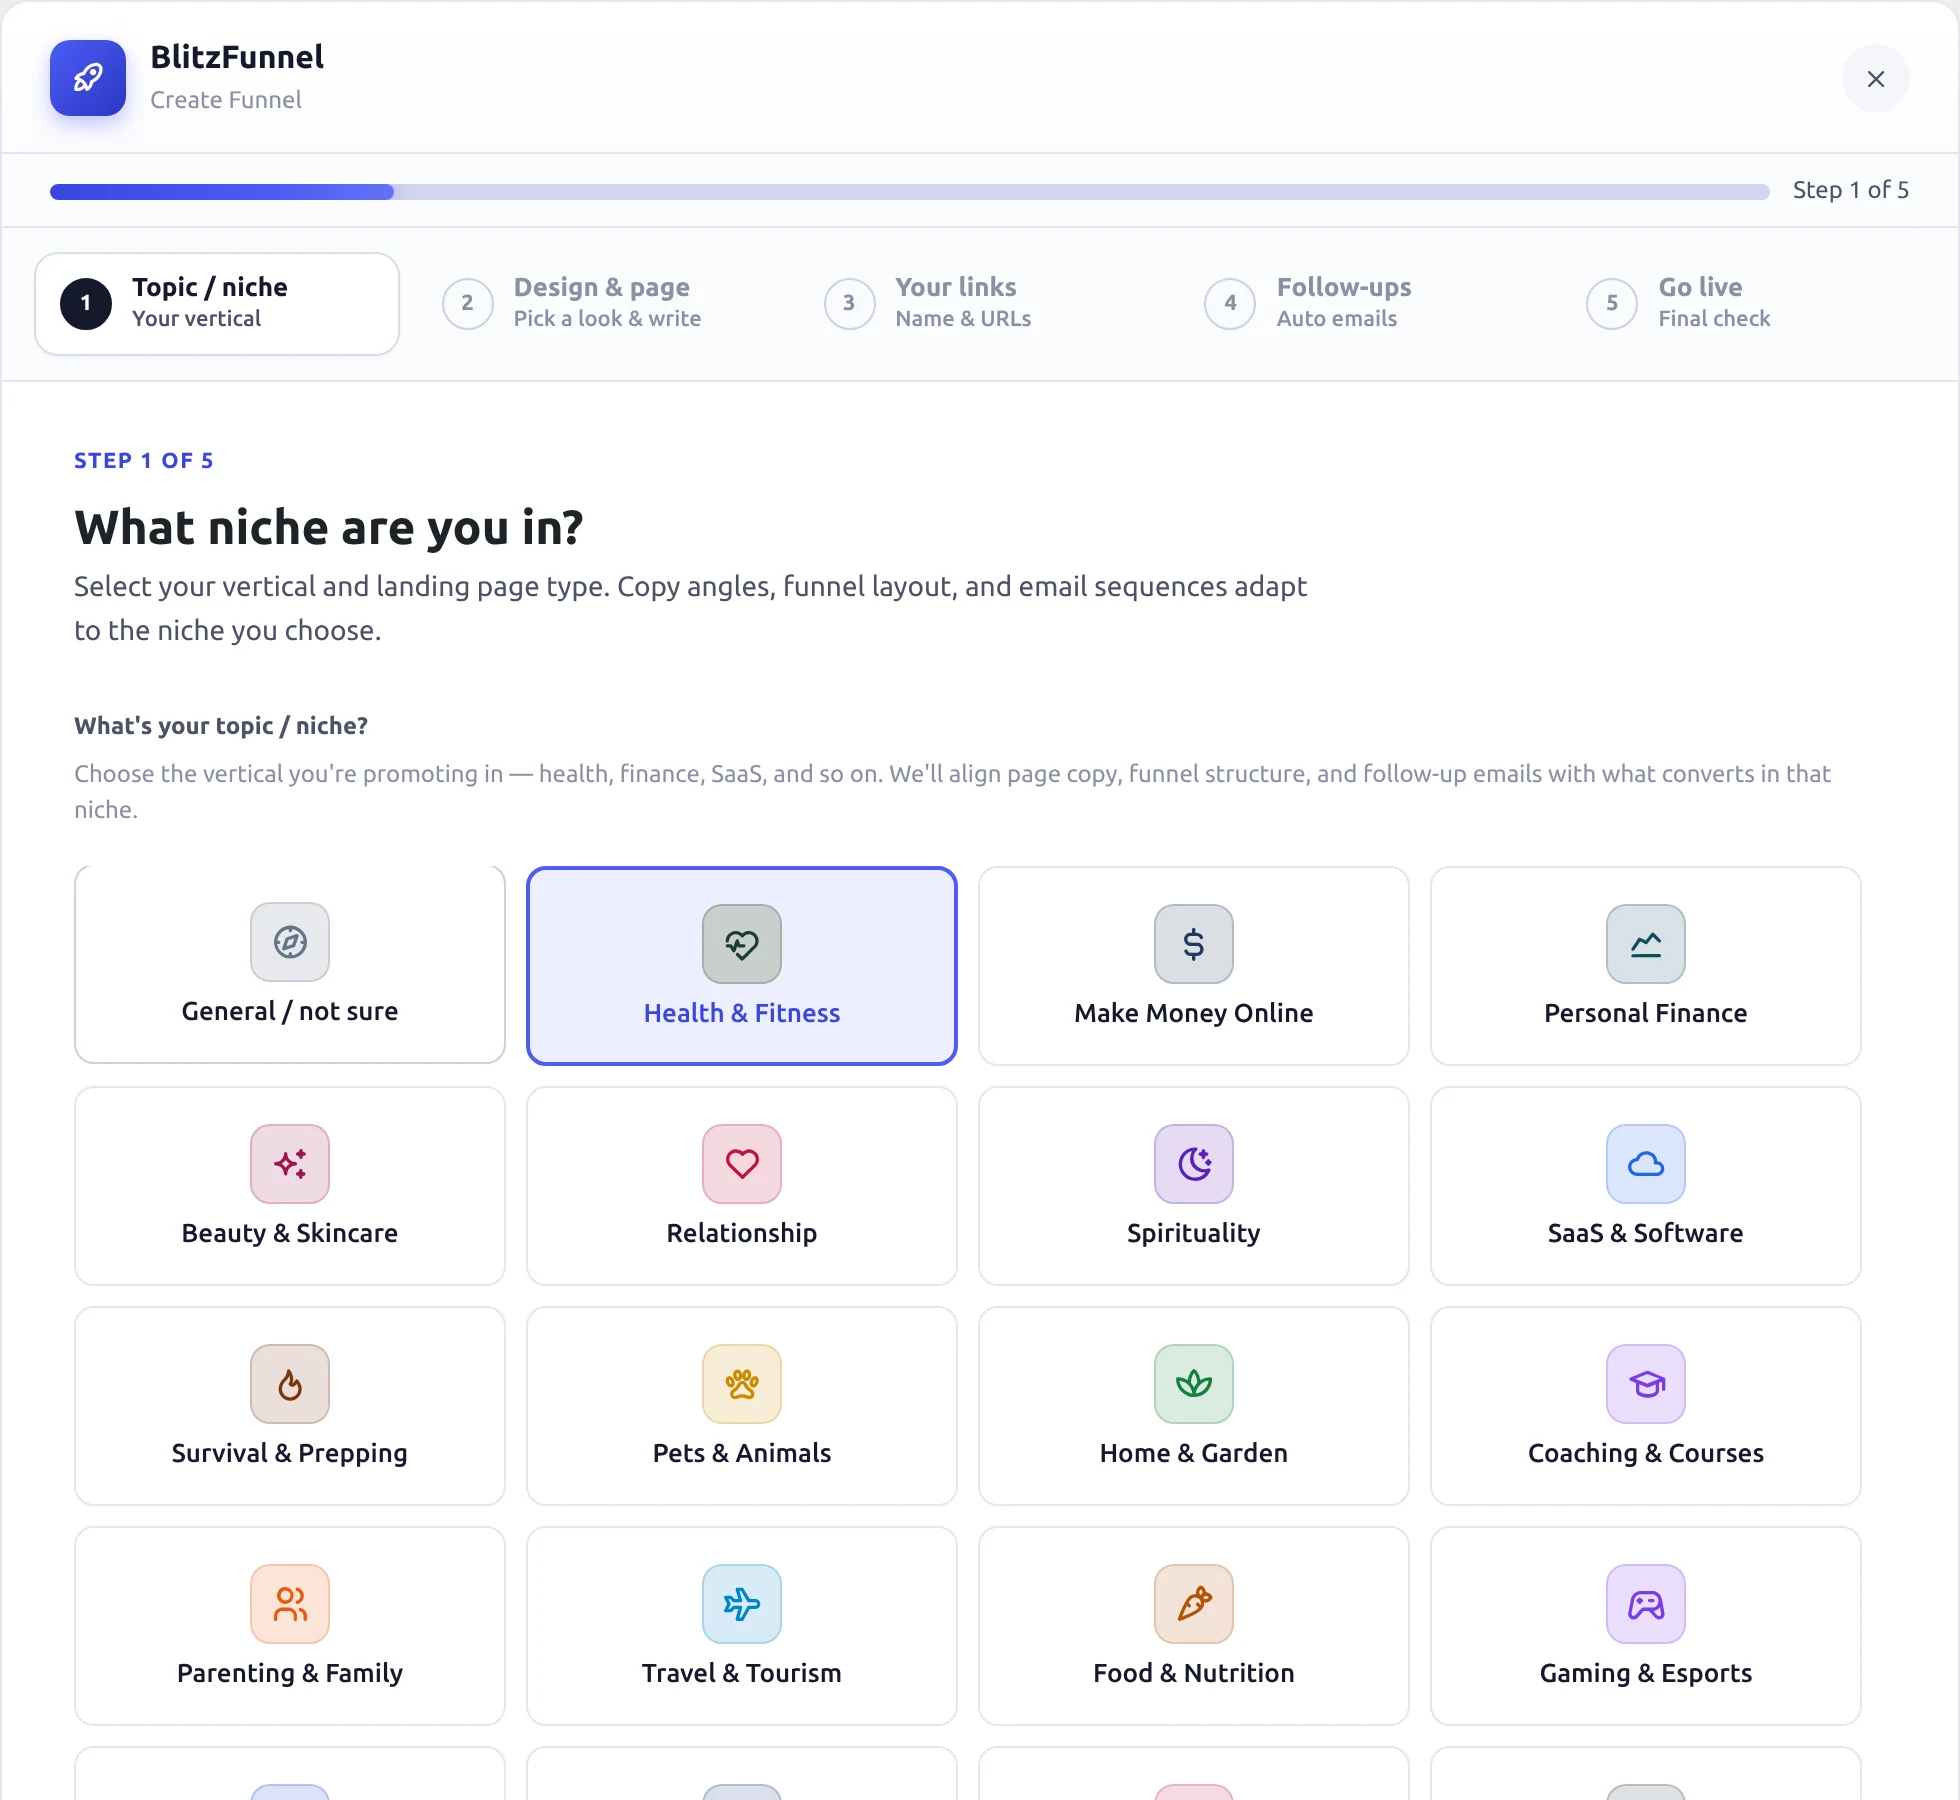Select the Beauty & Skincare label

[290, 1233]
